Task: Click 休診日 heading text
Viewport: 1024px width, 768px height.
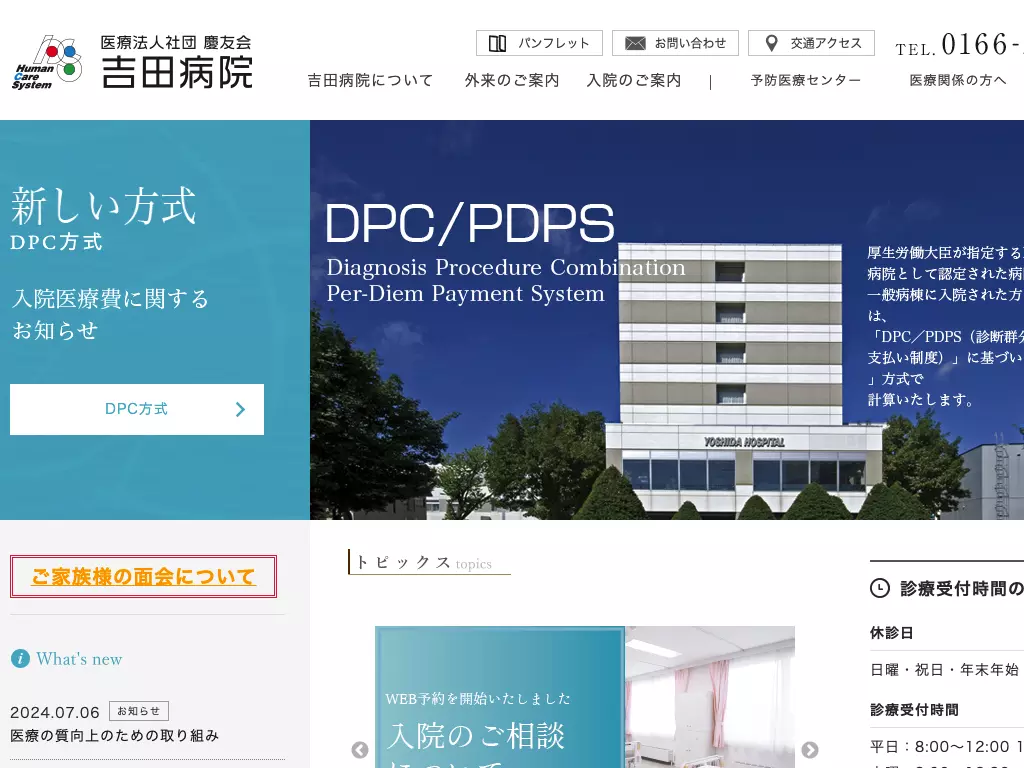Action: pyautogui.click(x=891, y=633)
